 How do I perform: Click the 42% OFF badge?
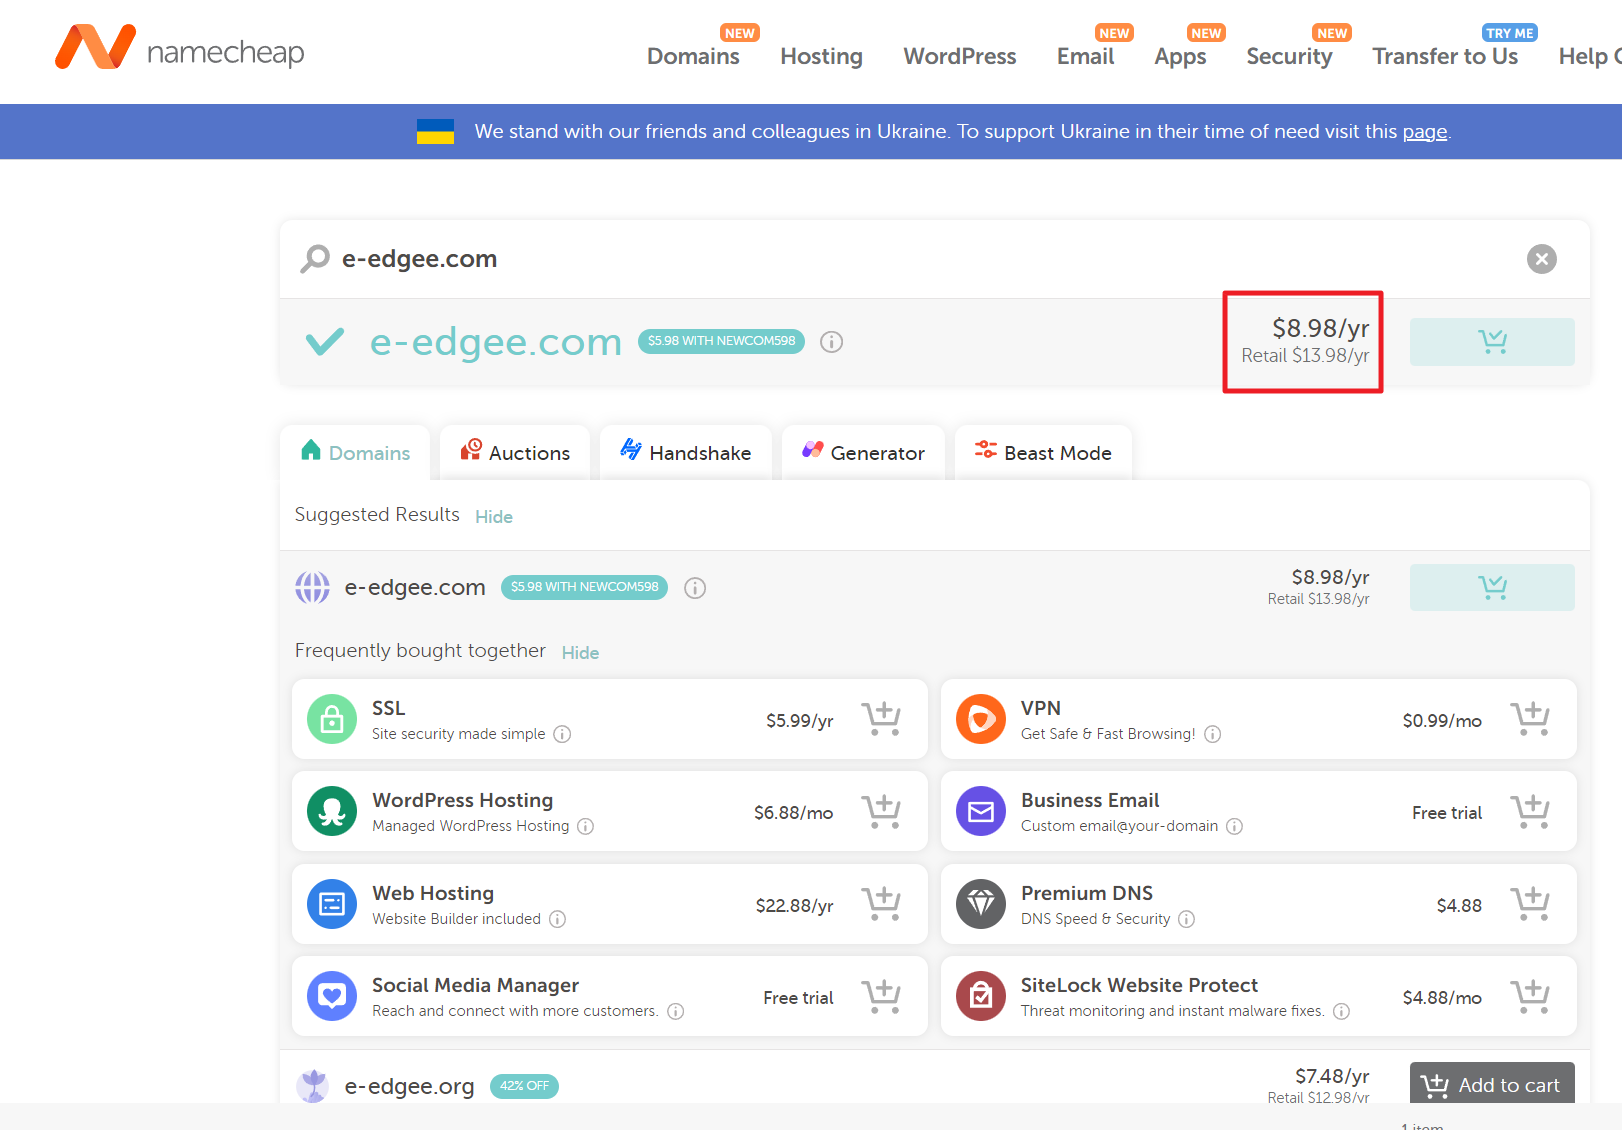tap(524, 1086)
